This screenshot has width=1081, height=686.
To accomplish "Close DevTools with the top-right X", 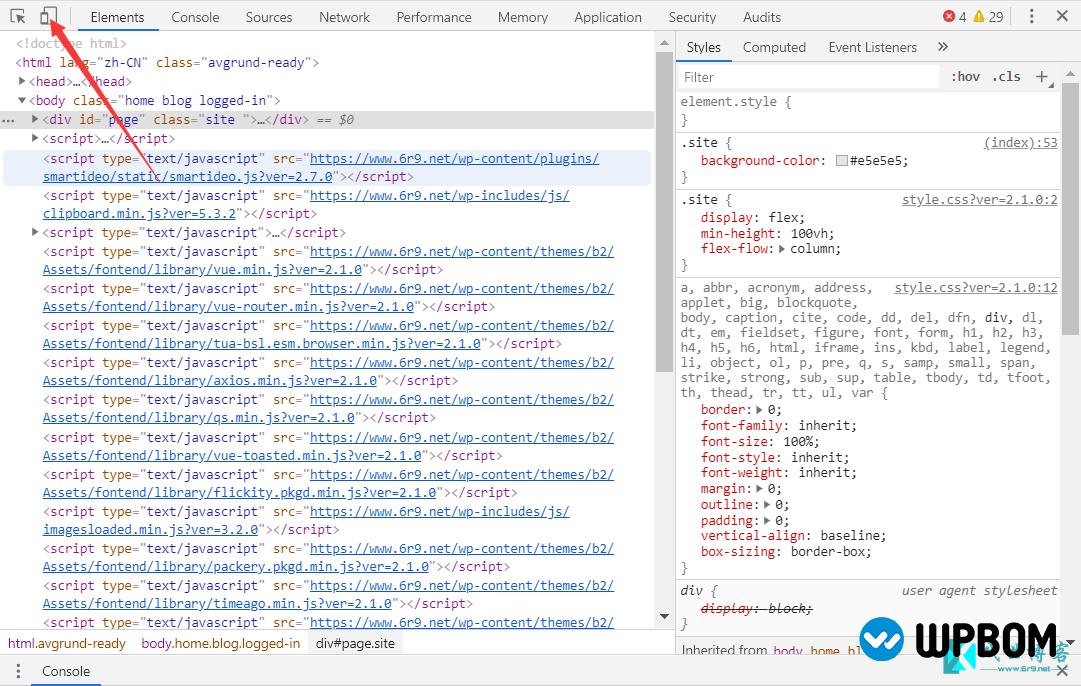I will coord(1062,15).
